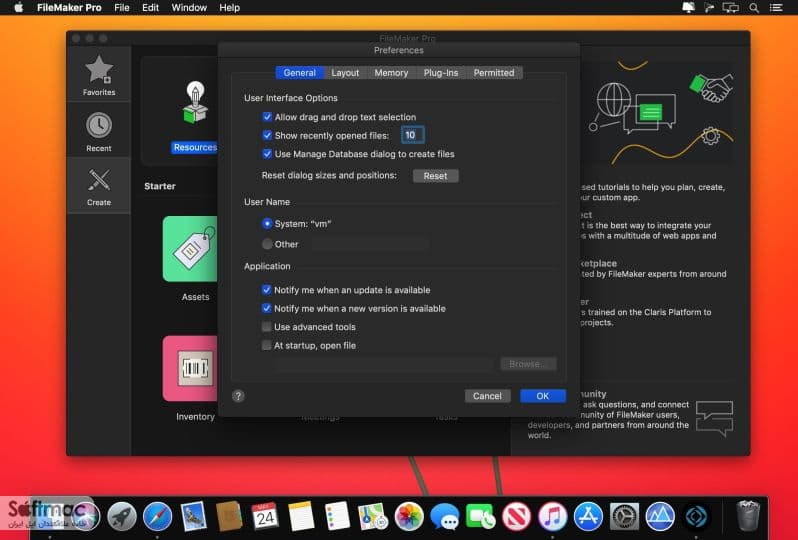
Task: Click the FileMaker Pro icon in Dock
Action: (x=696, y=516)
